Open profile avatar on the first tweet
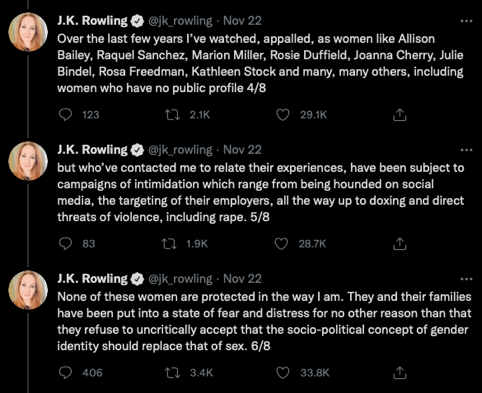 point(28,32)
